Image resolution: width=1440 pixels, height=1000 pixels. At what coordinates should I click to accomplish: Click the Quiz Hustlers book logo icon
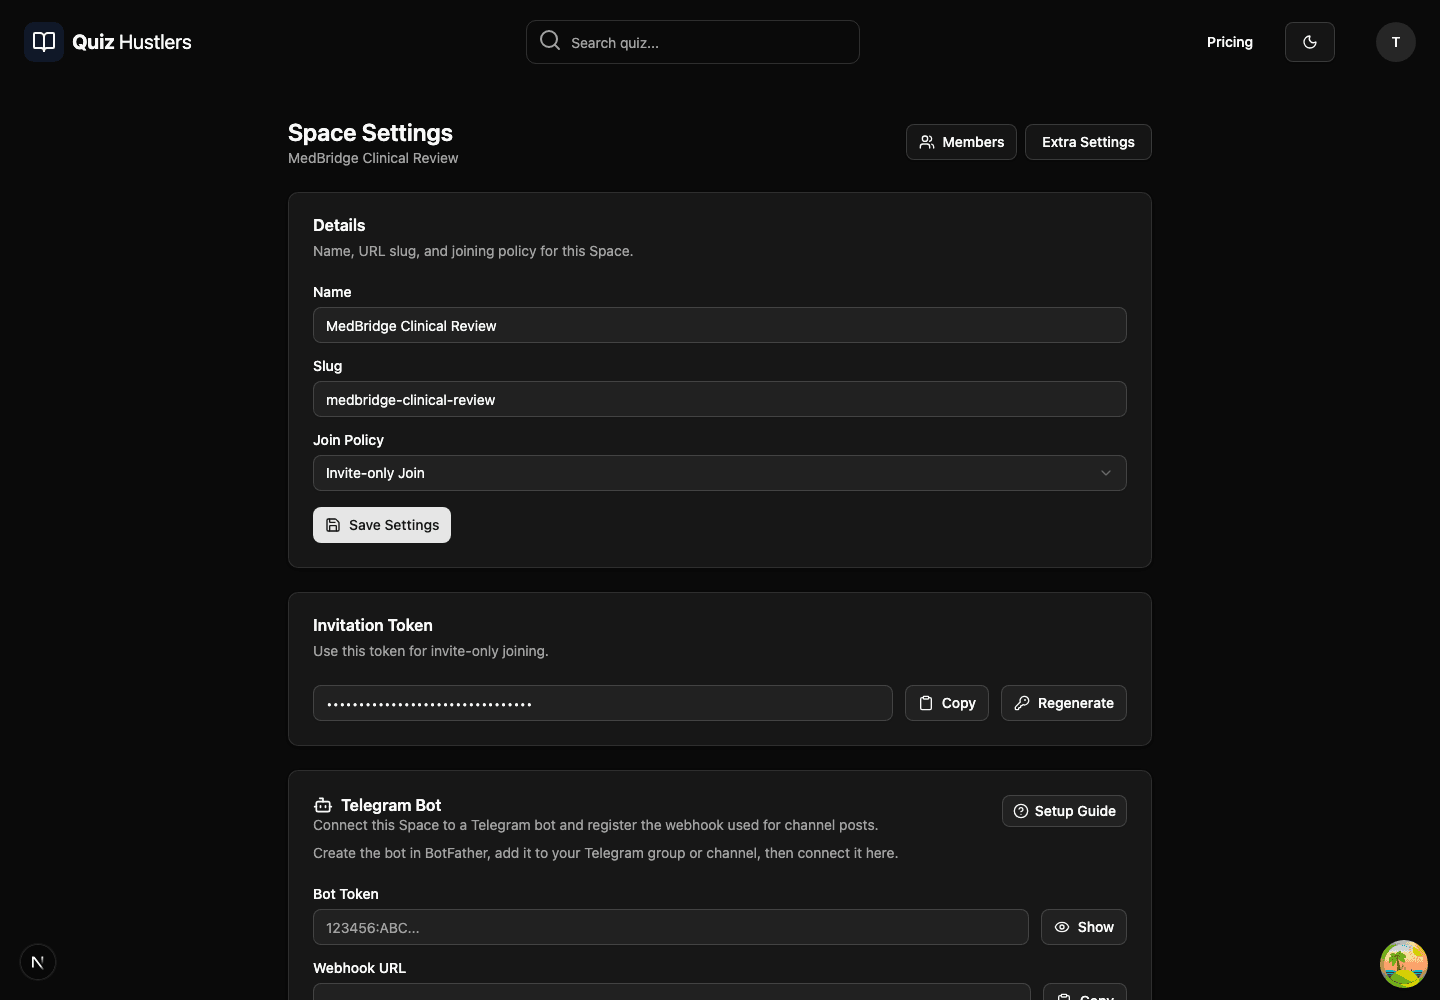click(x=44, y=42)
